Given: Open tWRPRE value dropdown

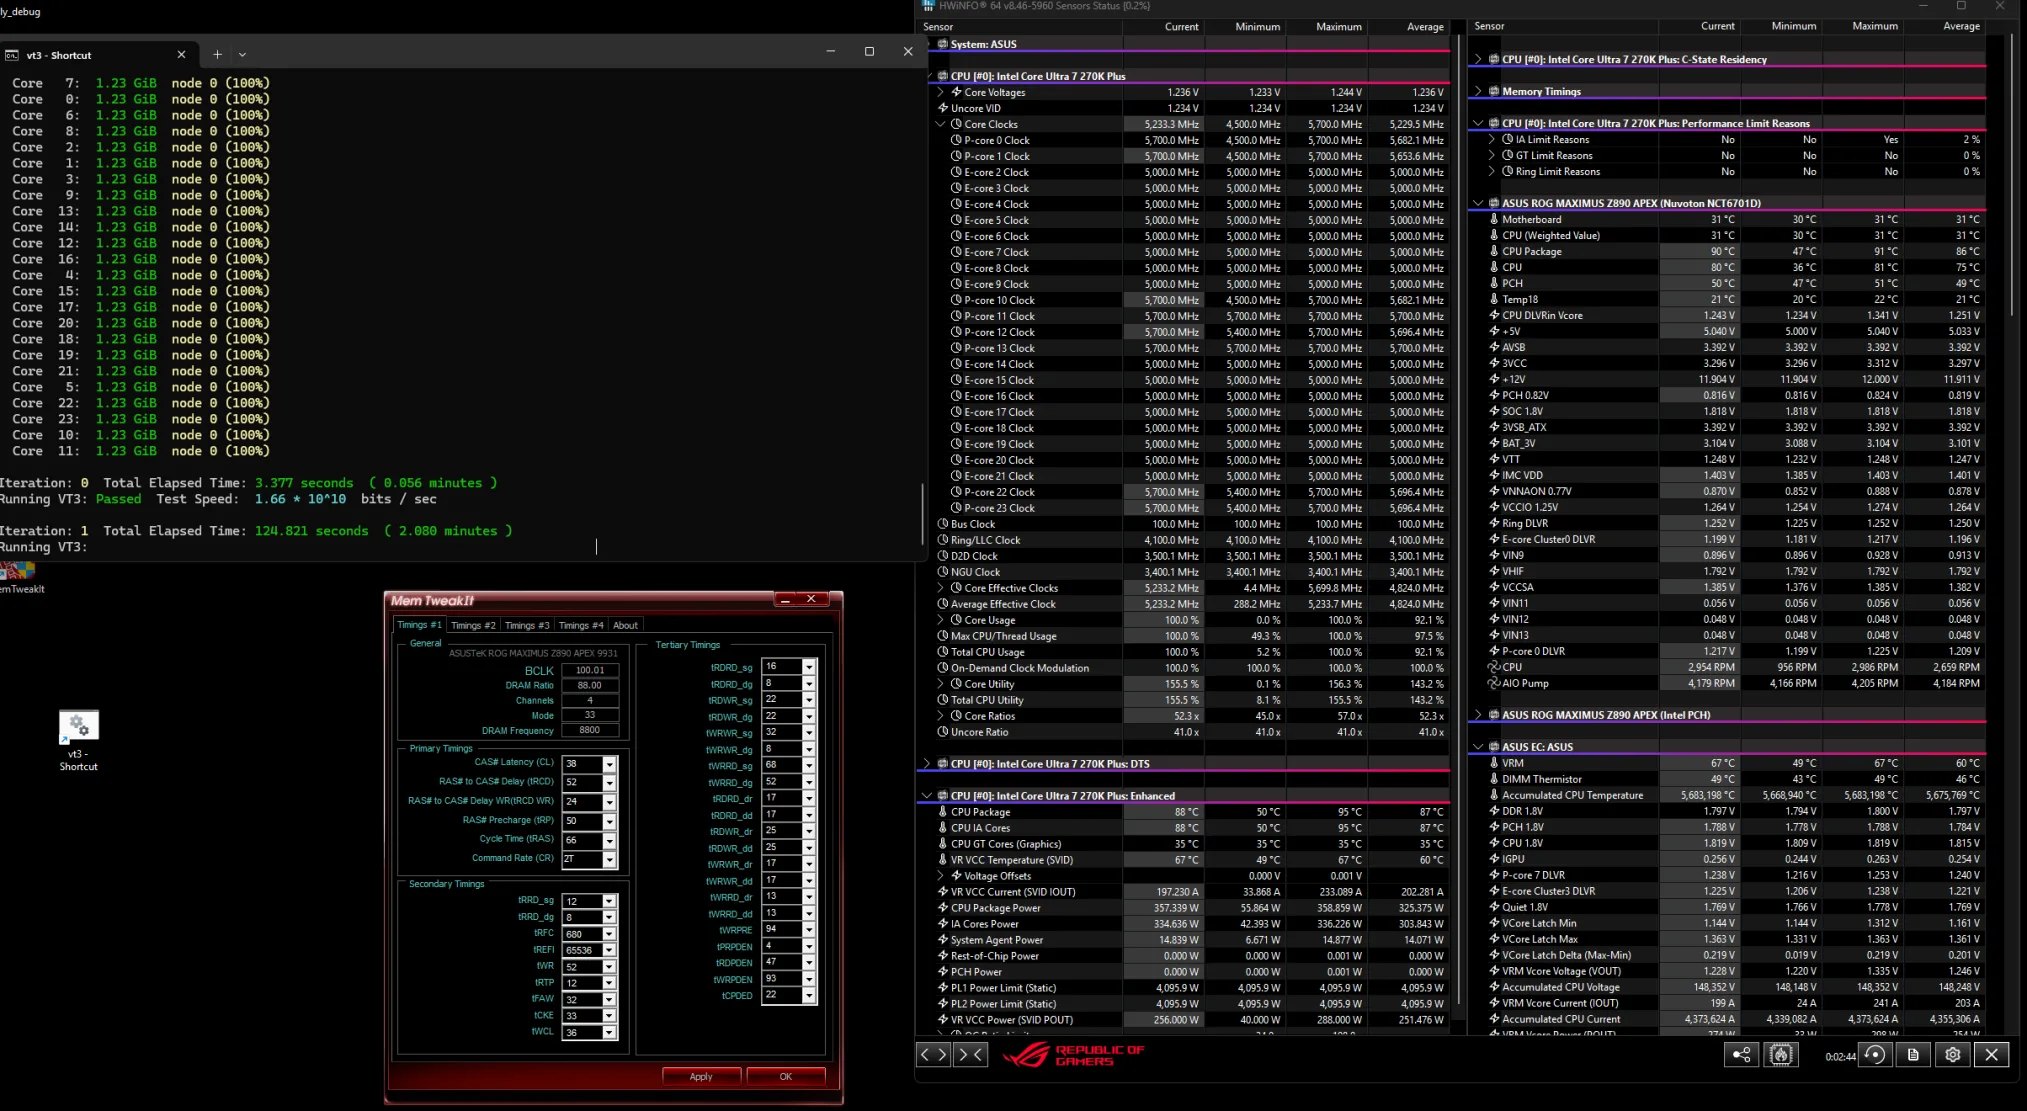Looking at the screenshot, I should pos(809,930).
